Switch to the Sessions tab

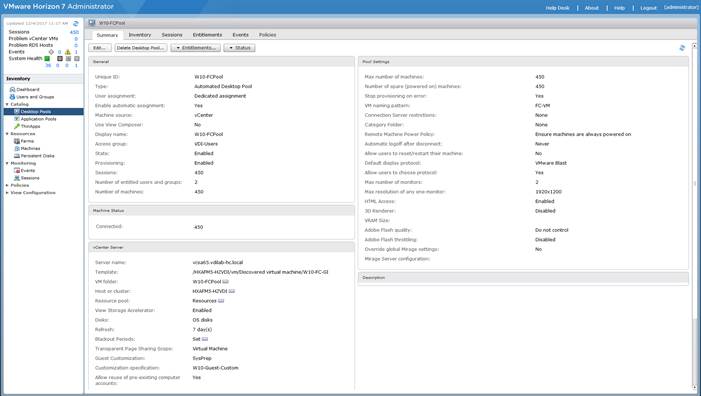[x=172, y=35]
